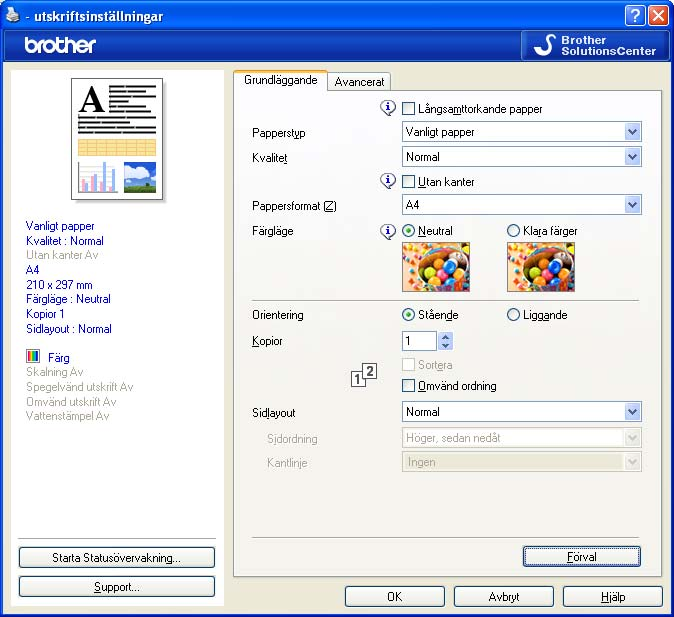Select Neutral color mode radio button
This screenshot has height=617, width=674.
[408, 231]
